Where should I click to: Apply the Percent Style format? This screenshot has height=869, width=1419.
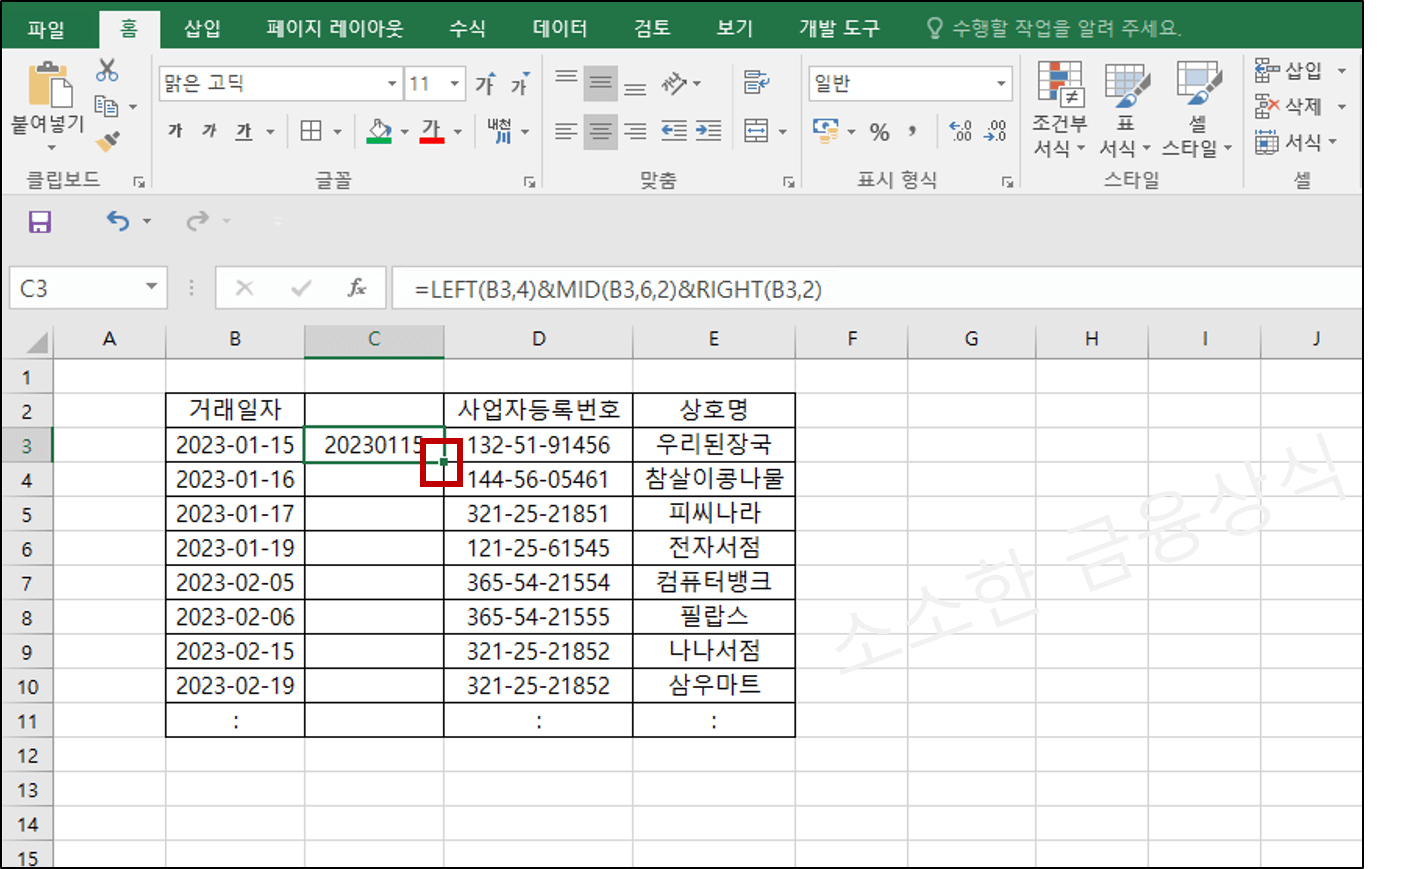pos(878,130)
